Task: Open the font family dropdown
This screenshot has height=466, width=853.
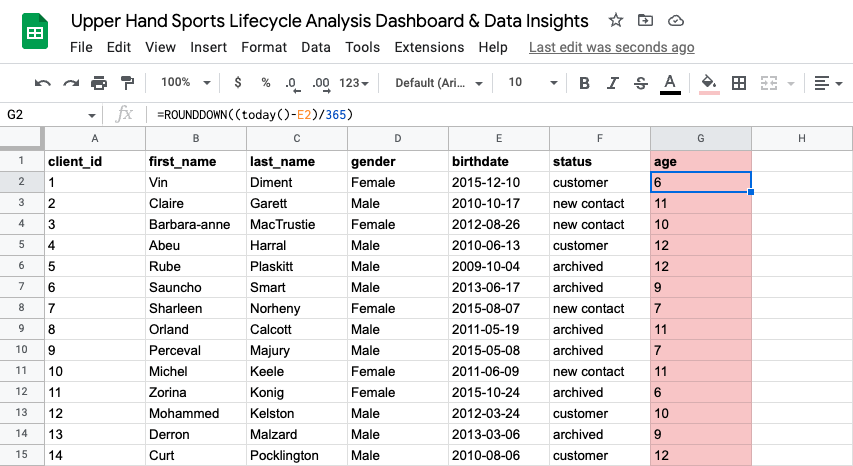Action: pyautogui.click(x=438, y=83)
